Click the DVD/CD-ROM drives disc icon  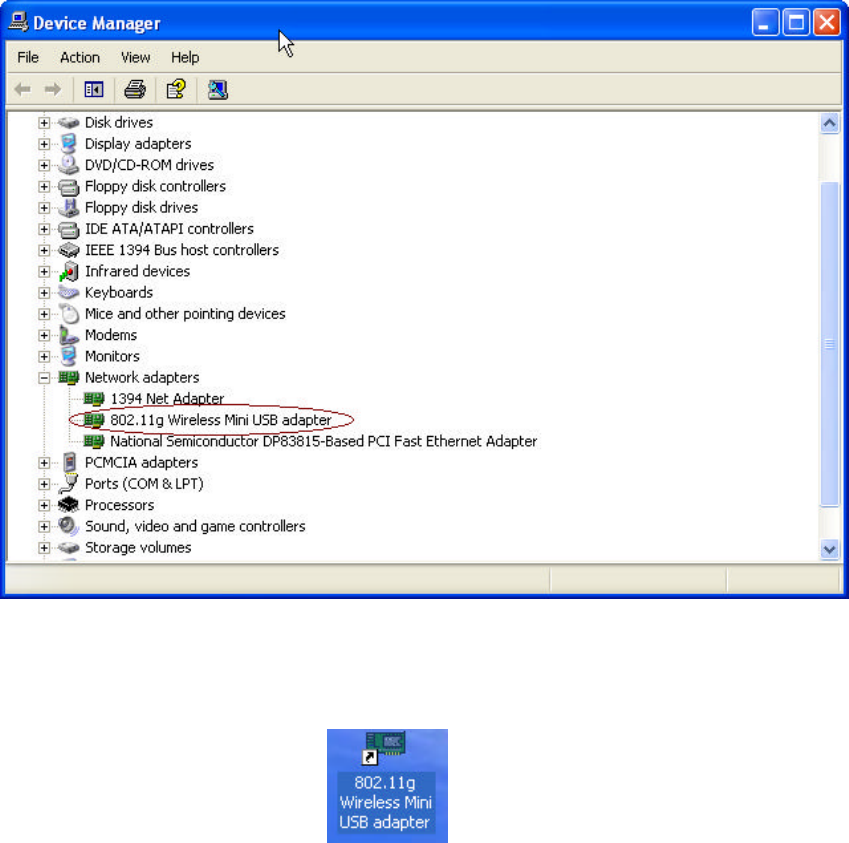click(69, 165)
